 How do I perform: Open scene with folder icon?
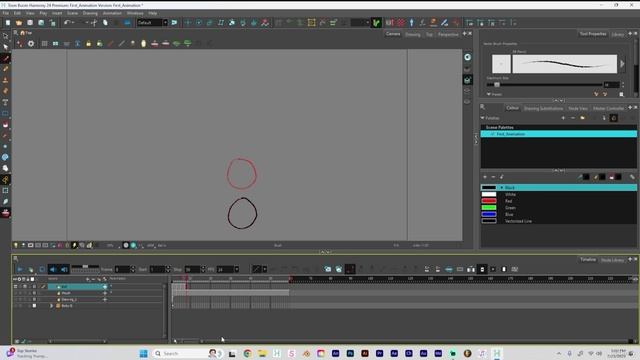(x=19, y=23)
